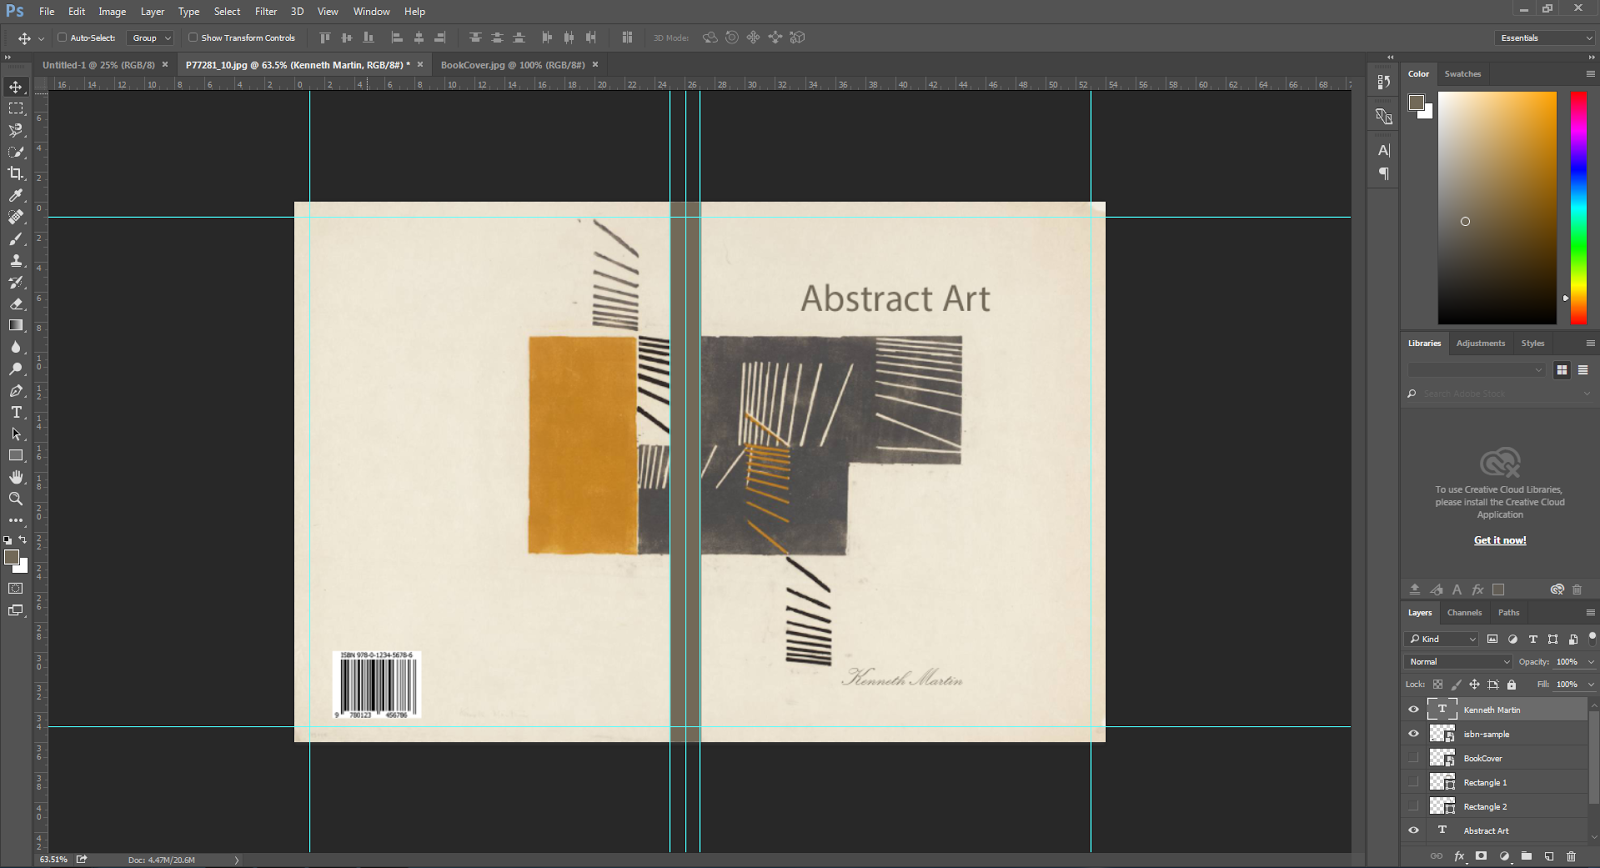Viewport: 1600px width, 868px height.
Task: Select the Hand tool
Action: (x=16, y=477)
